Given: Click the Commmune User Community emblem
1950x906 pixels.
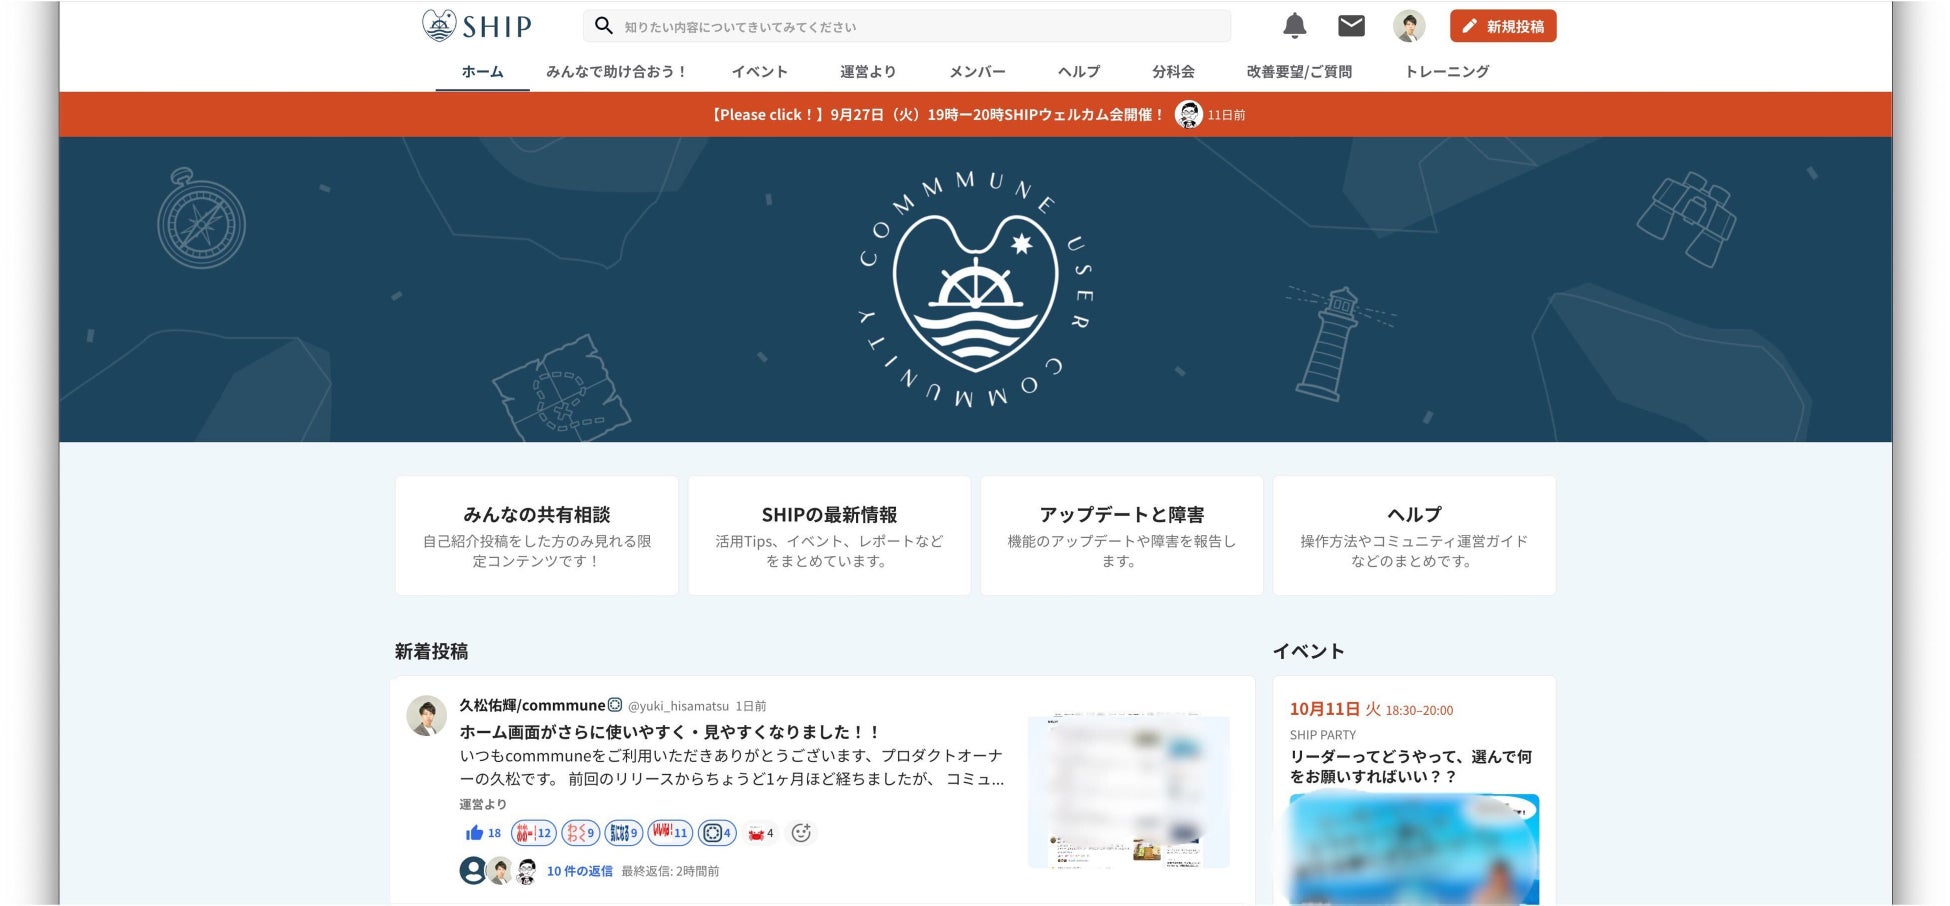Looking at the screenshot, I should 975,290.
